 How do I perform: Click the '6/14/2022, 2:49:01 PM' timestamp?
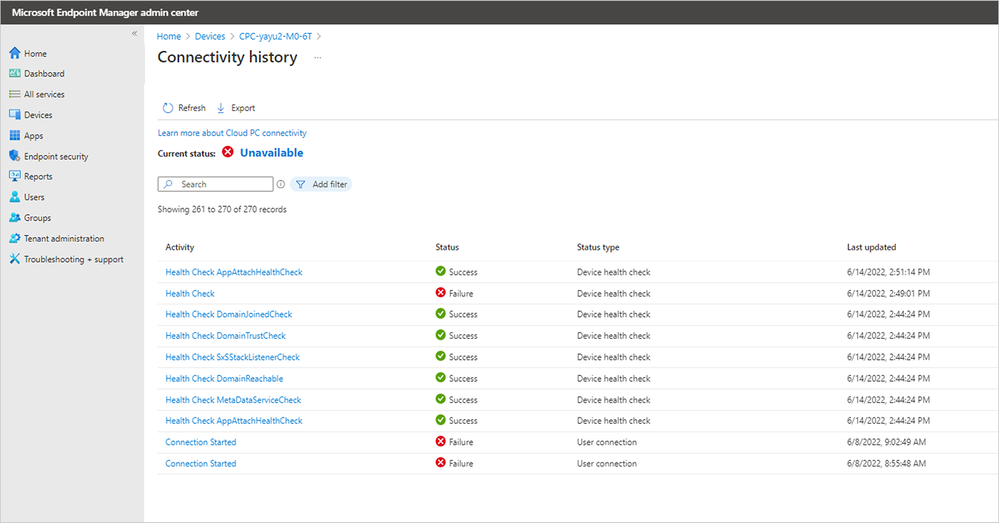[888, 294]
